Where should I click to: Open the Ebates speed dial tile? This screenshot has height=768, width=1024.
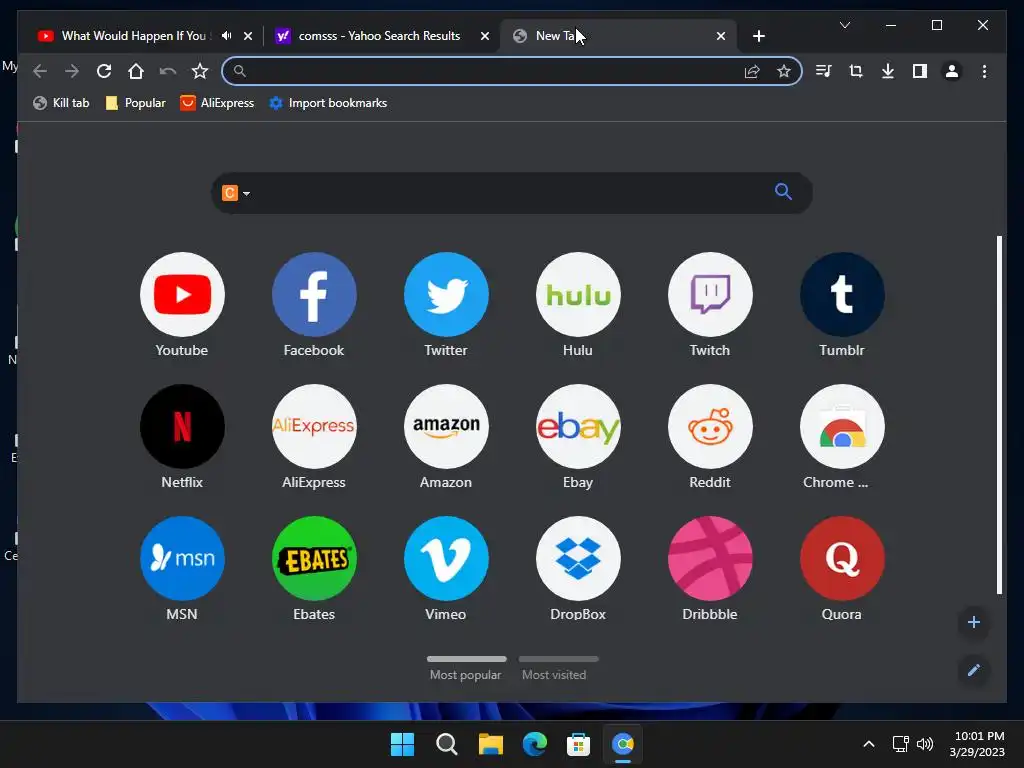(x=314, y=558)
